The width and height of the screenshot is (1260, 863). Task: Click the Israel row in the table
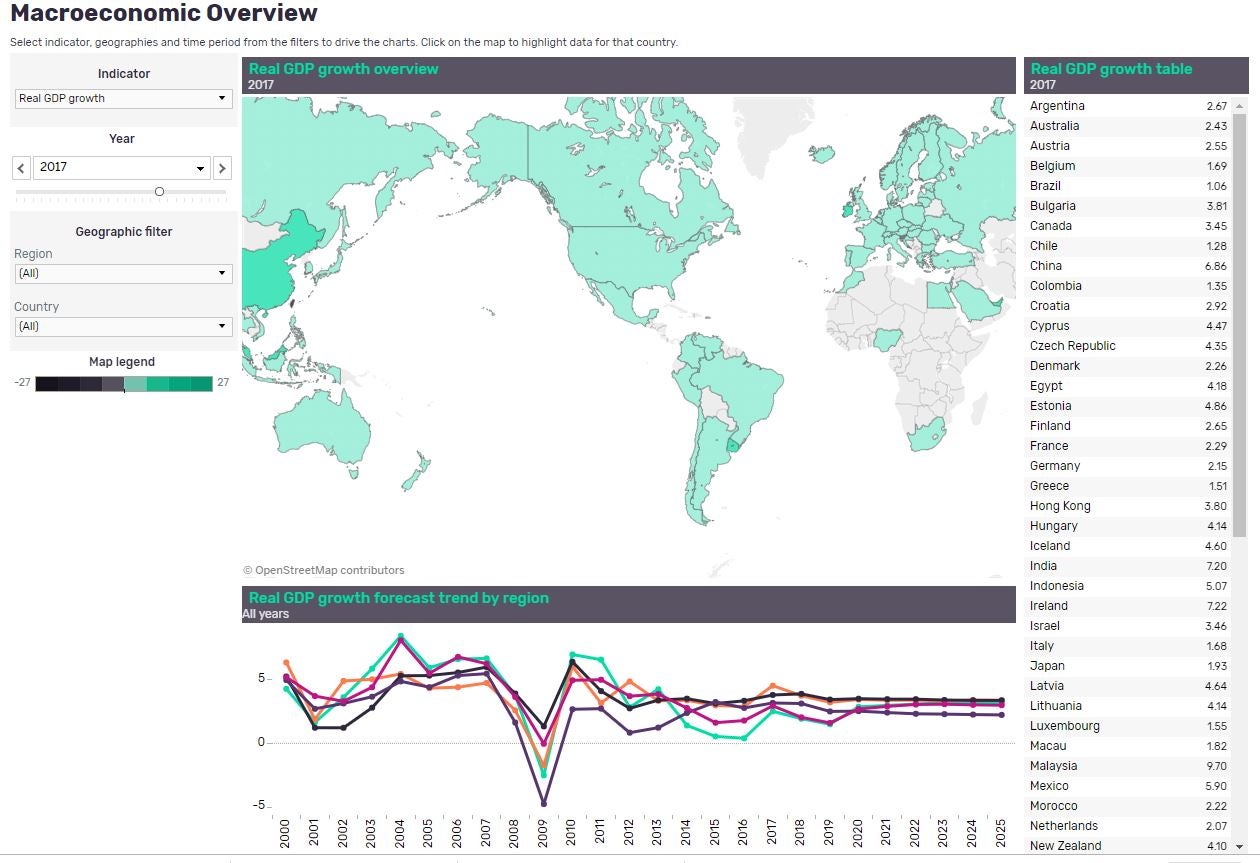[1128, 626]
